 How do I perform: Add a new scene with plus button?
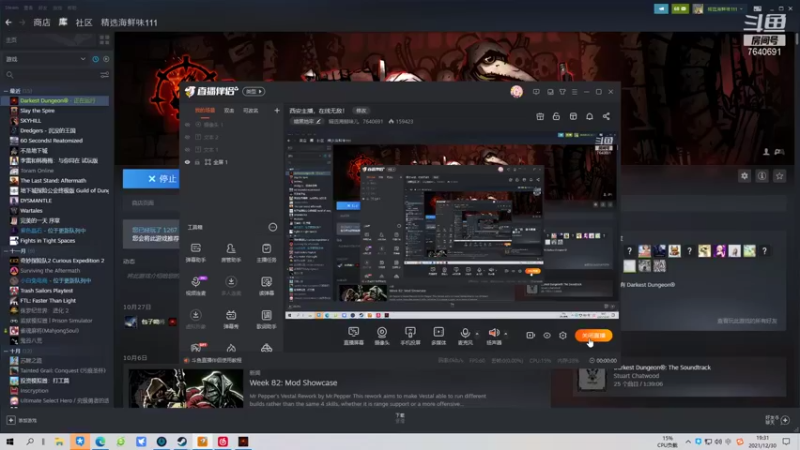(277, 110)
